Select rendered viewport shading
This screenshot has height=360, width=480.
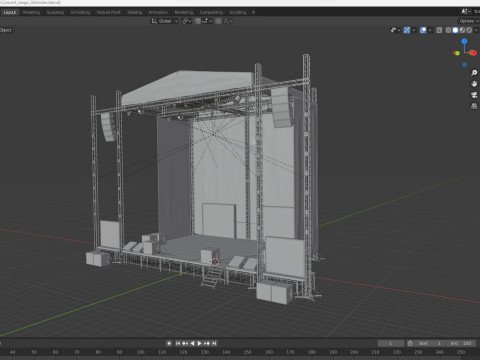click(469, 30)
